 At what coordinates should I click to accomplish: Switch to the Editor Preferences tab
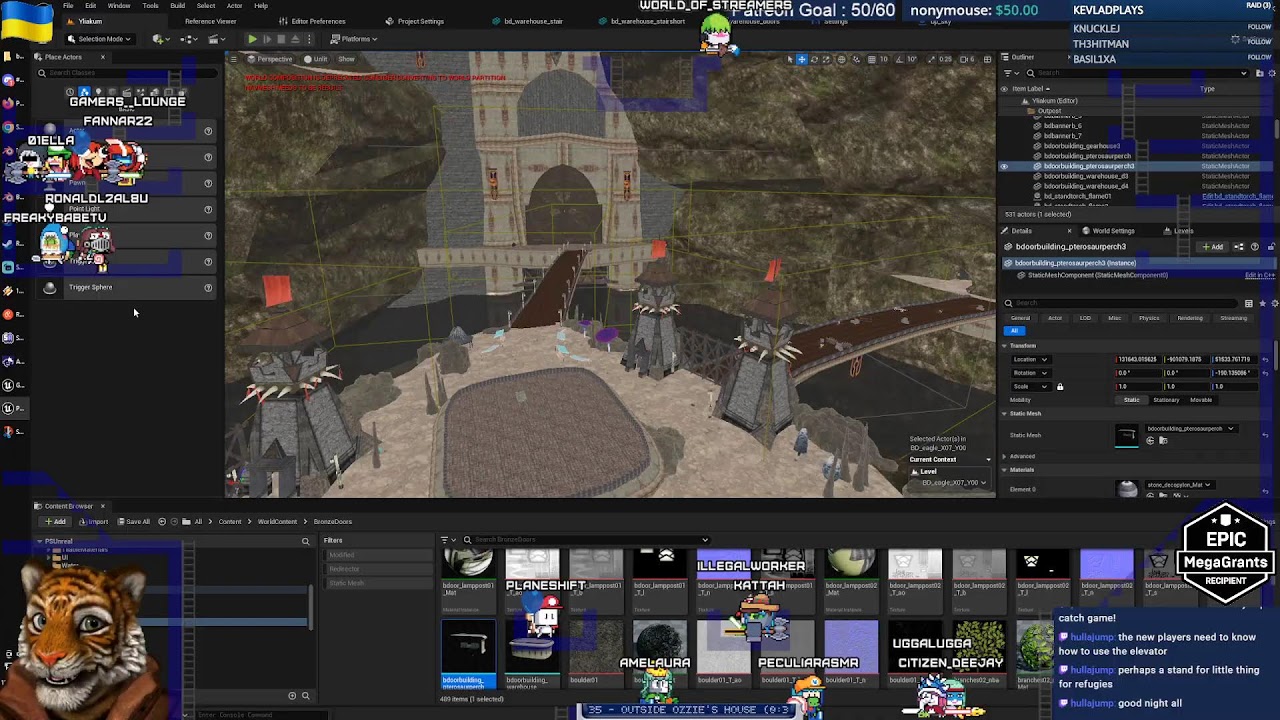point(312,21)
